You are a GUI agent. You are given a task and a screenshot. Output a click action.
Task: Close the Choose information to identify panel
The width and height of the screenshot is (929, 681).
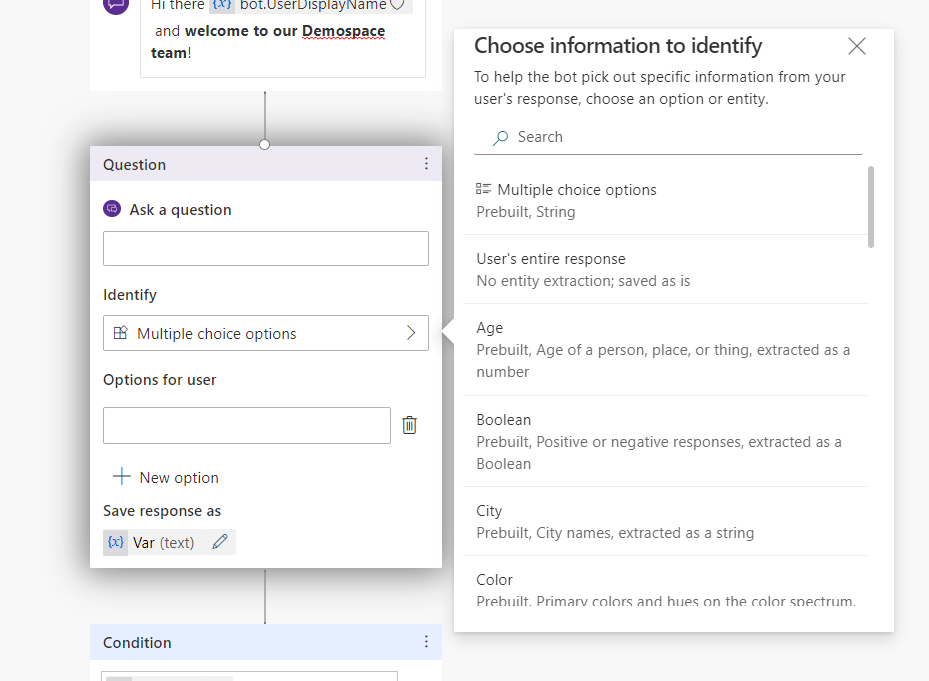856,46
